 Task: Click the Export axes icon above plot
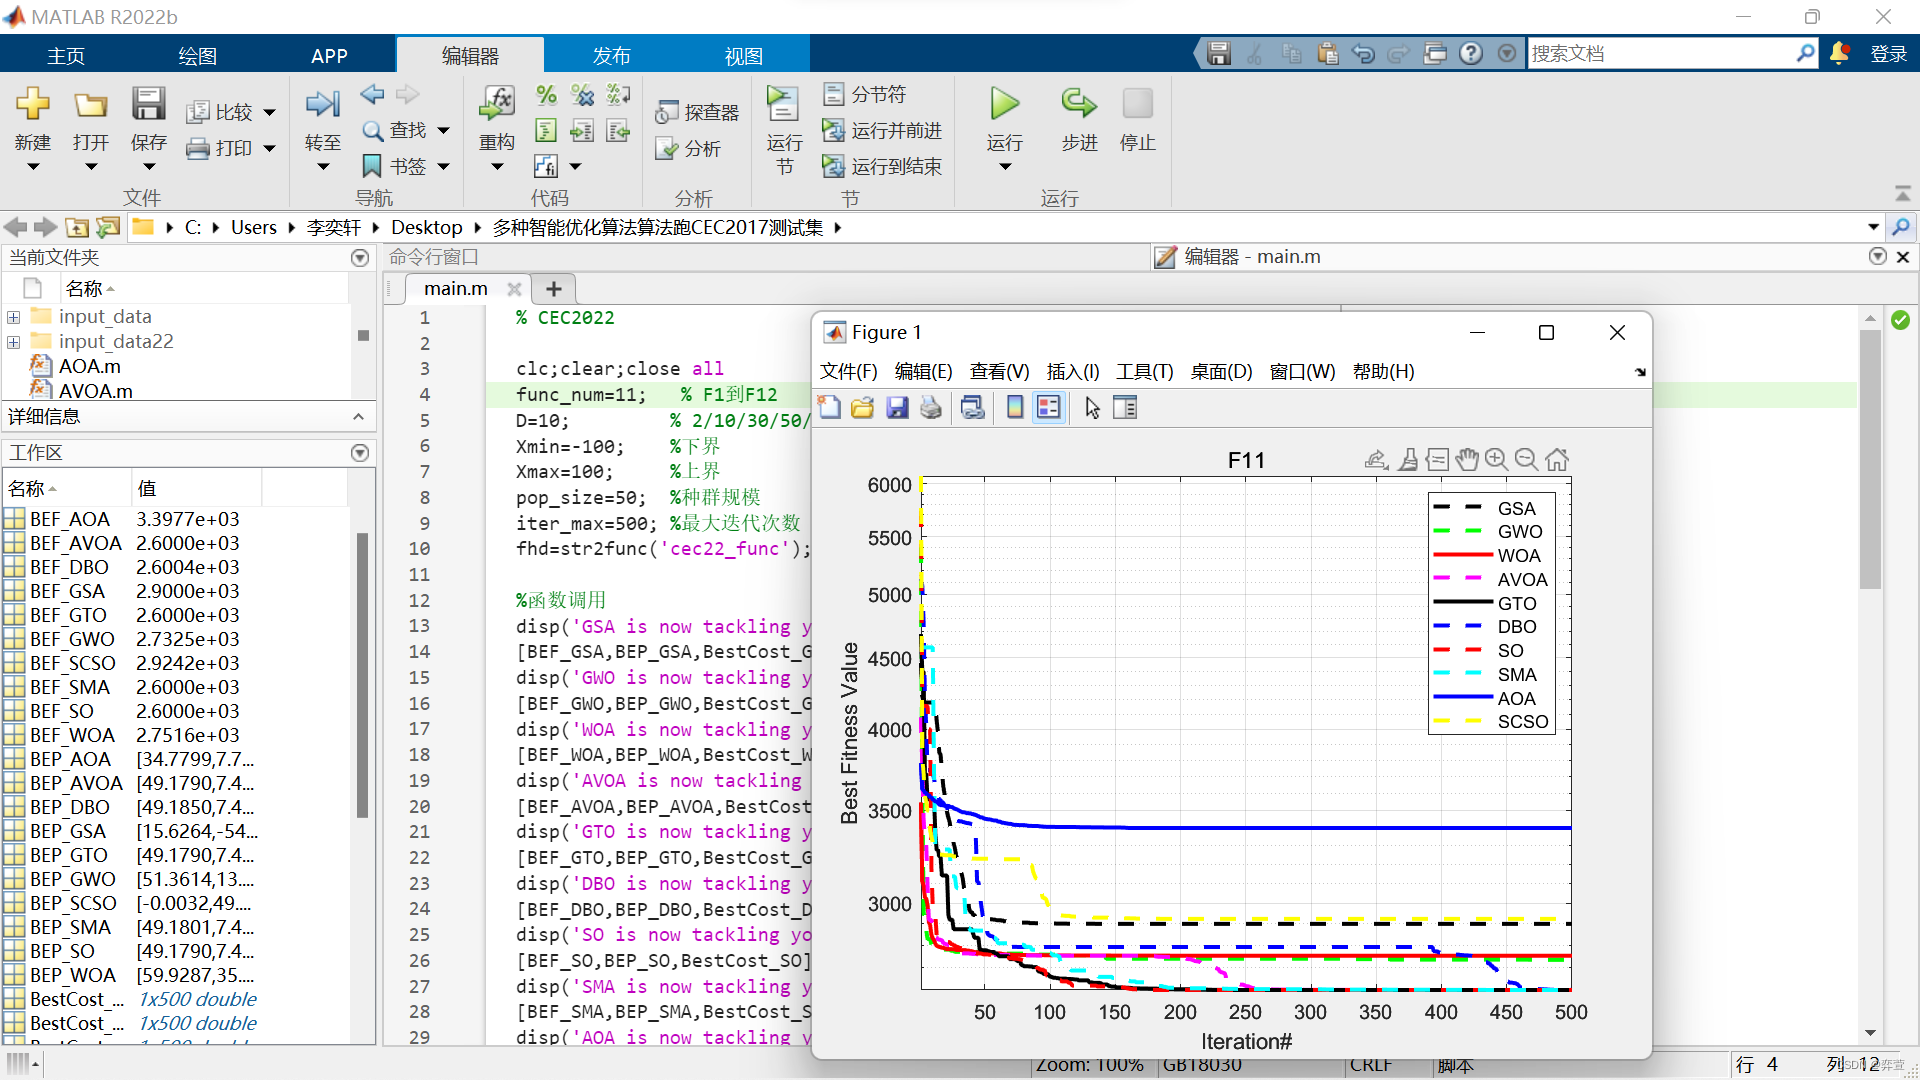click(1376, 459)
